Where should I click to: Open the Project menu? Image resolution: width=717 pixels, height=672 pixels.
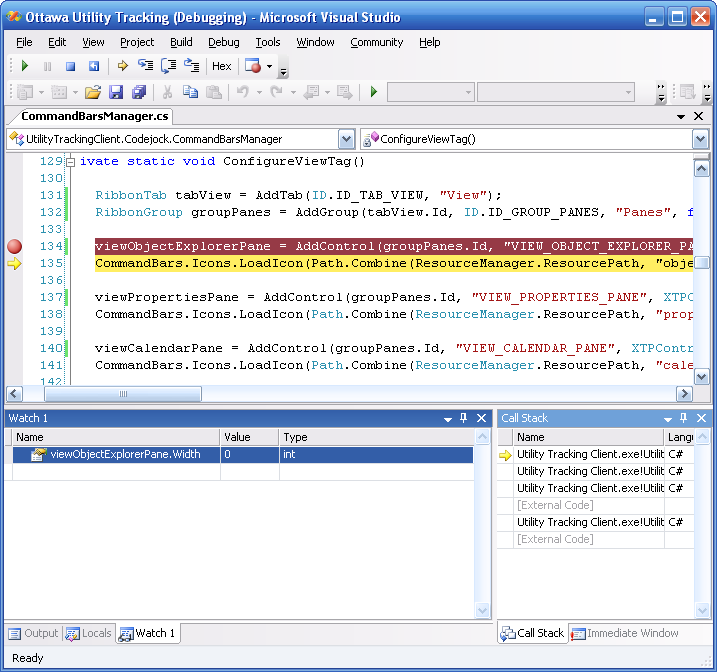(137, 42)
